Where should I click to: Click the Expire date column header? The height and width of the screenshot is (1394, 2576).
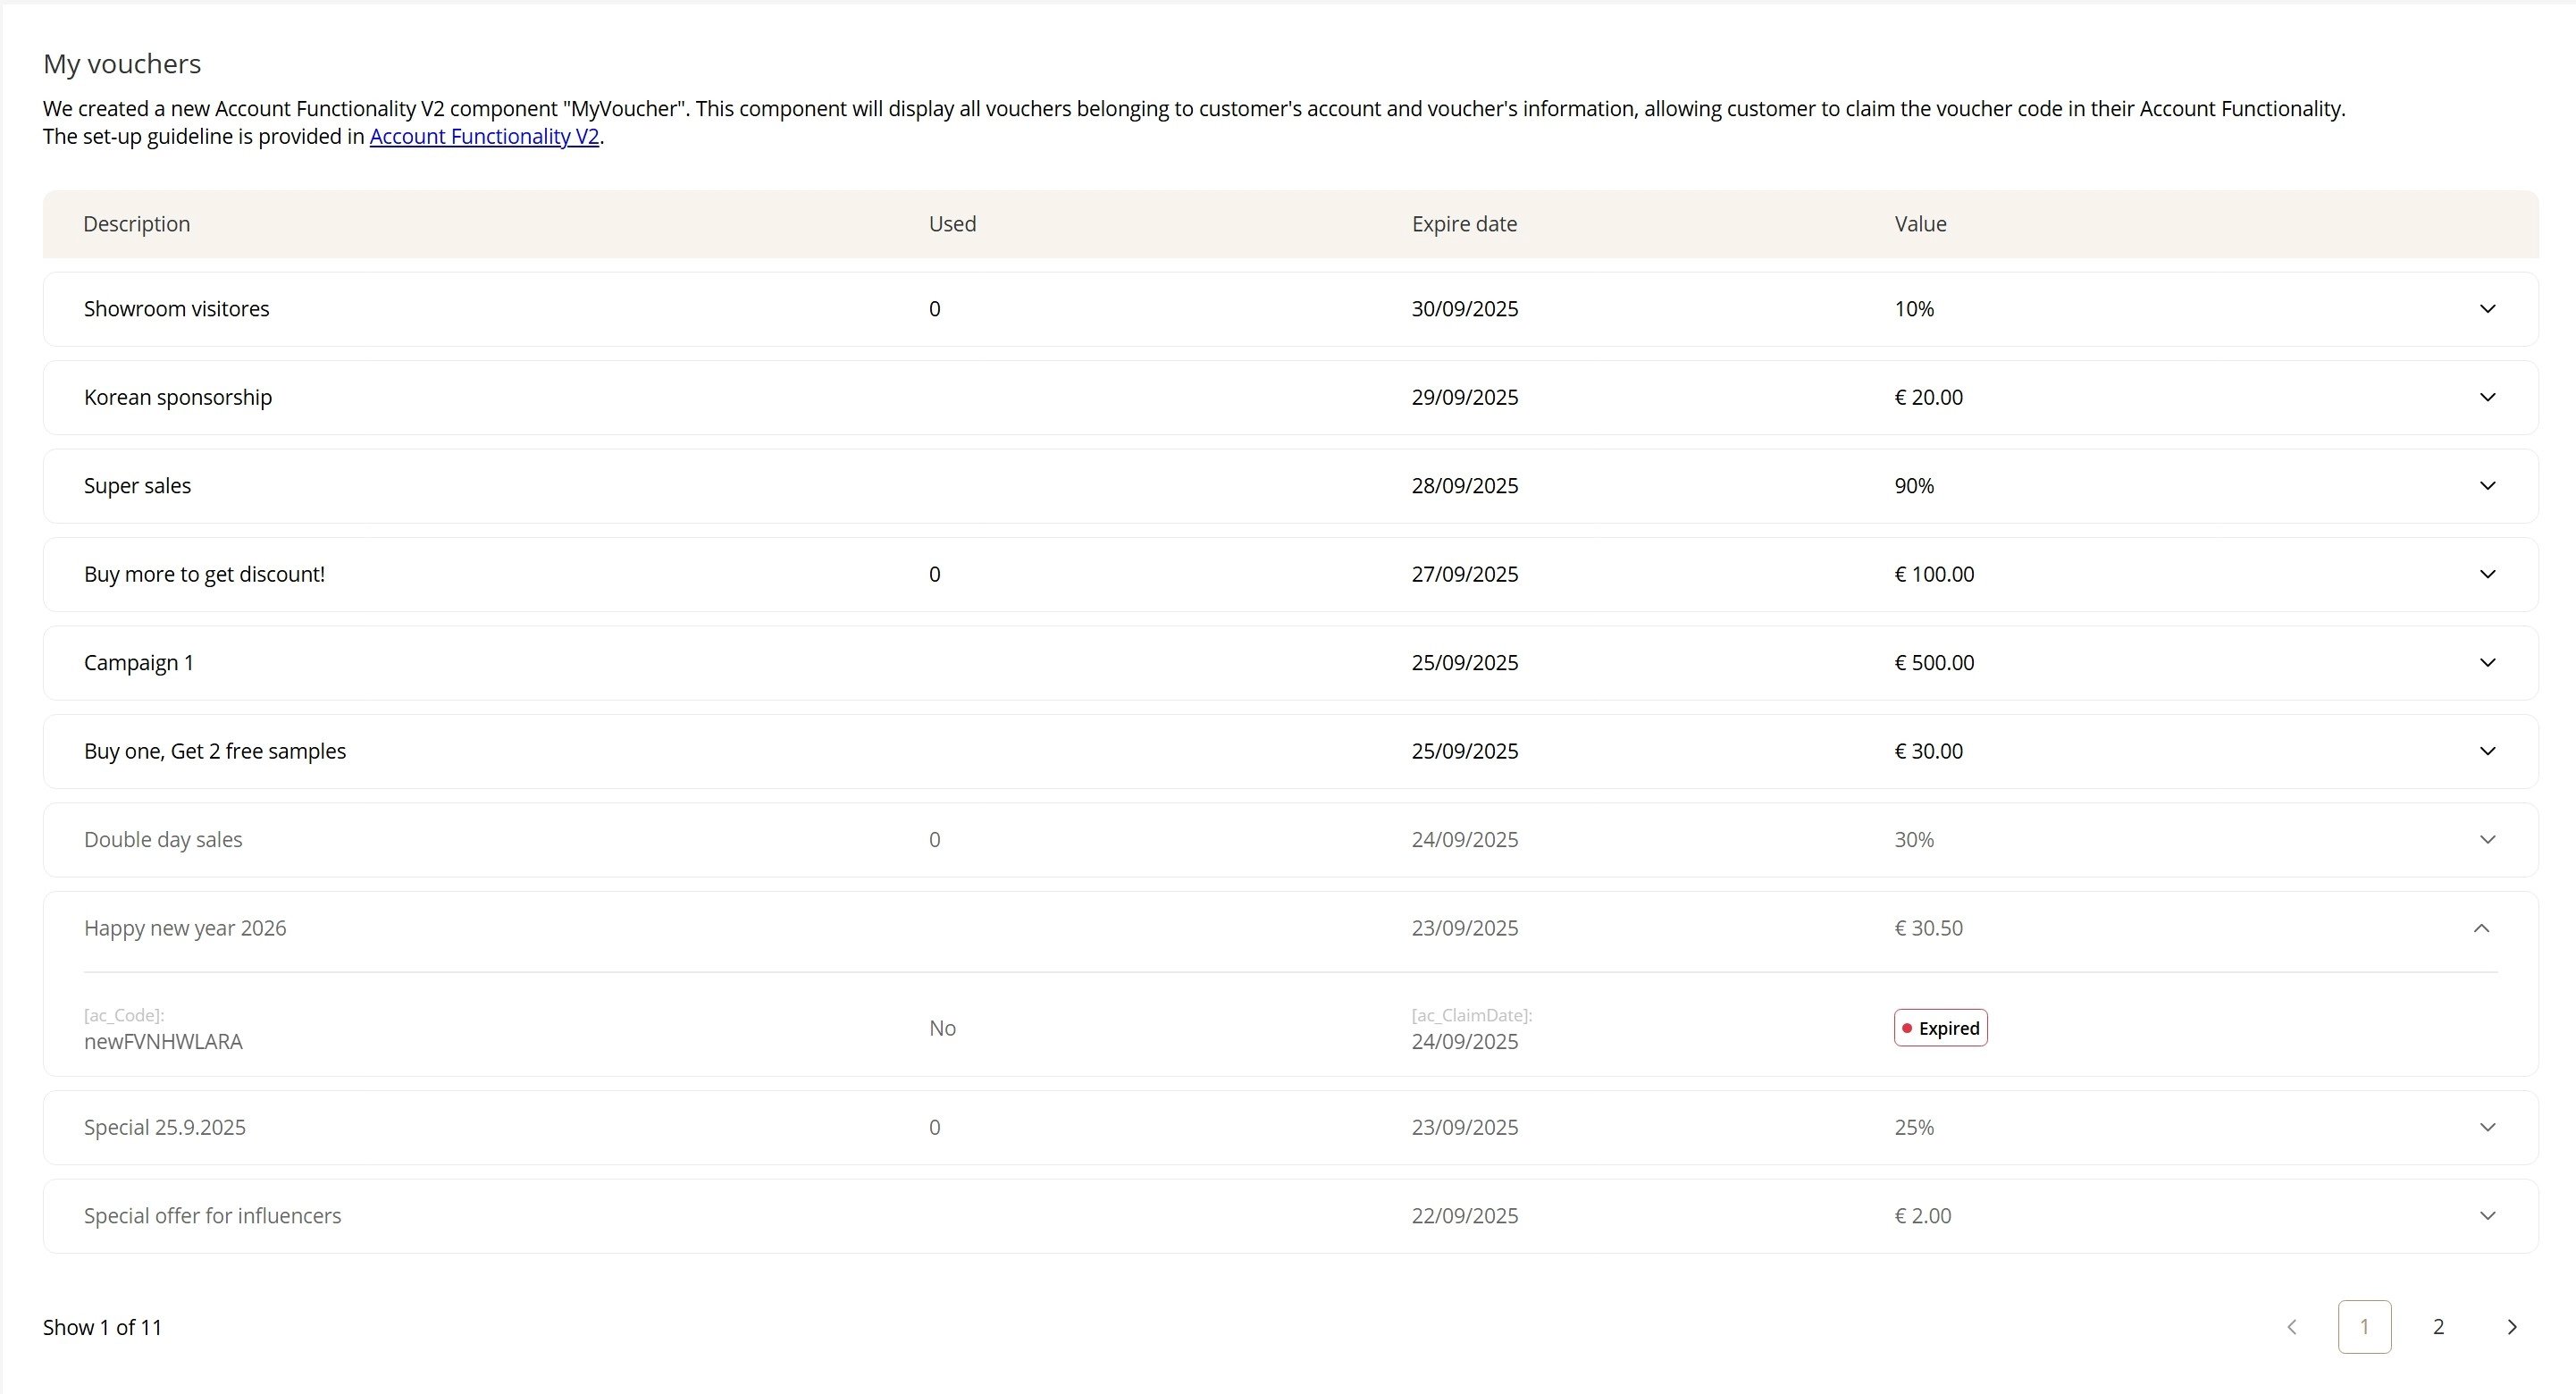(1464, 224)
